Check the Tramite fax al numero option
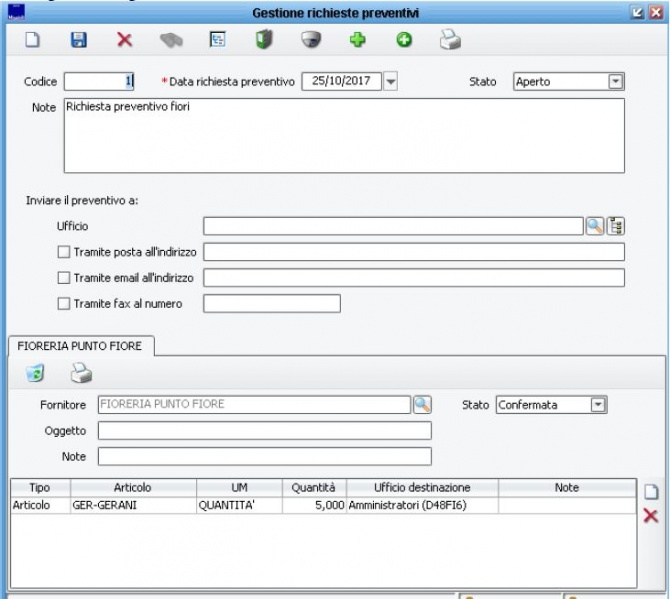Viewport: 670px width, 599px height. (x=64, y=304)
